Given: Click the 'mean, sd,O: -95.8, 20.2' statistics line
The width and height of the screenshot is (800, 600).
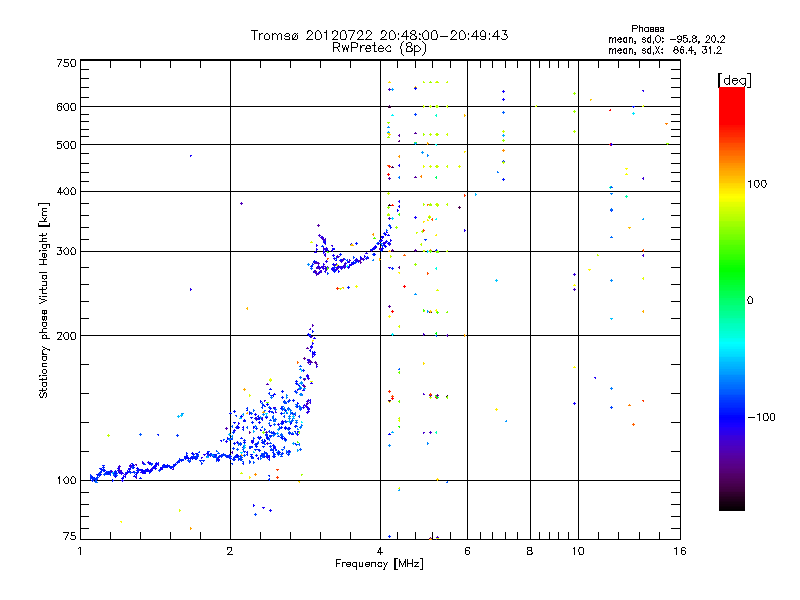Looking at the screenshot, I should [x=666, y=39].
